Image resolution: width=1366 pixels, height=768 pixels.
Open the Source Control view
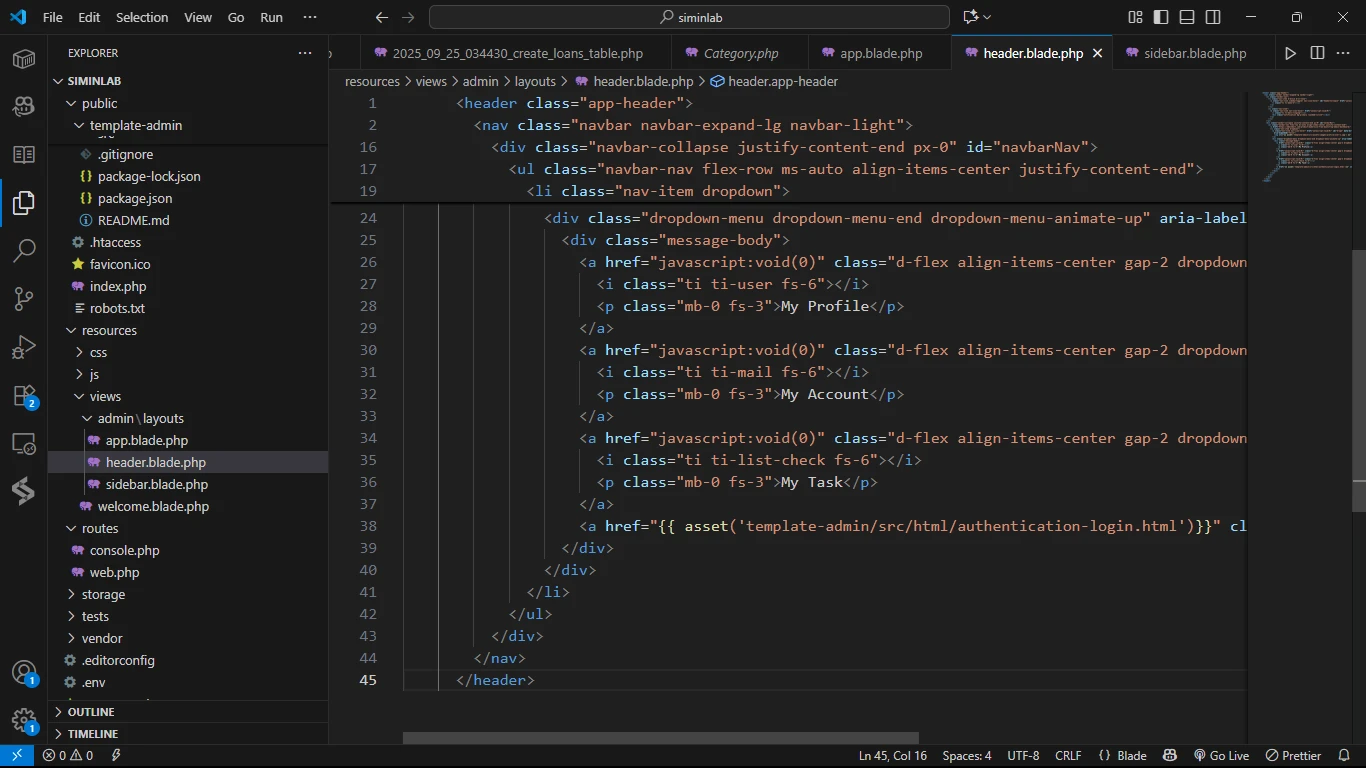coord(24,298)
